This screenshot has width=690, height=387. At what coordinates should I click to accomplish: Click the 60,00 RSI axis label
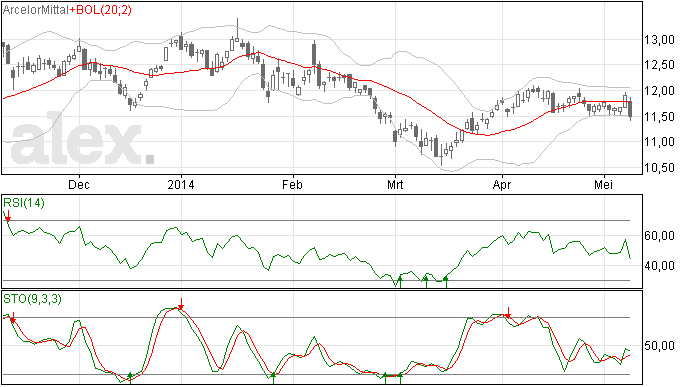click(x=659, y=236)
